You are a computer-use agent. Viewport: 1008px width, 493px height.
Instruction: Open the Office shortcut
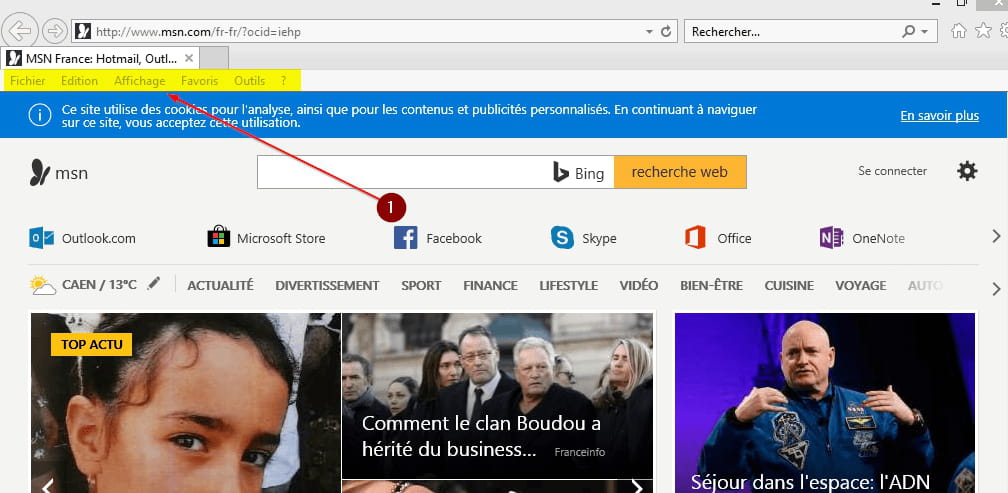point(718,238)
